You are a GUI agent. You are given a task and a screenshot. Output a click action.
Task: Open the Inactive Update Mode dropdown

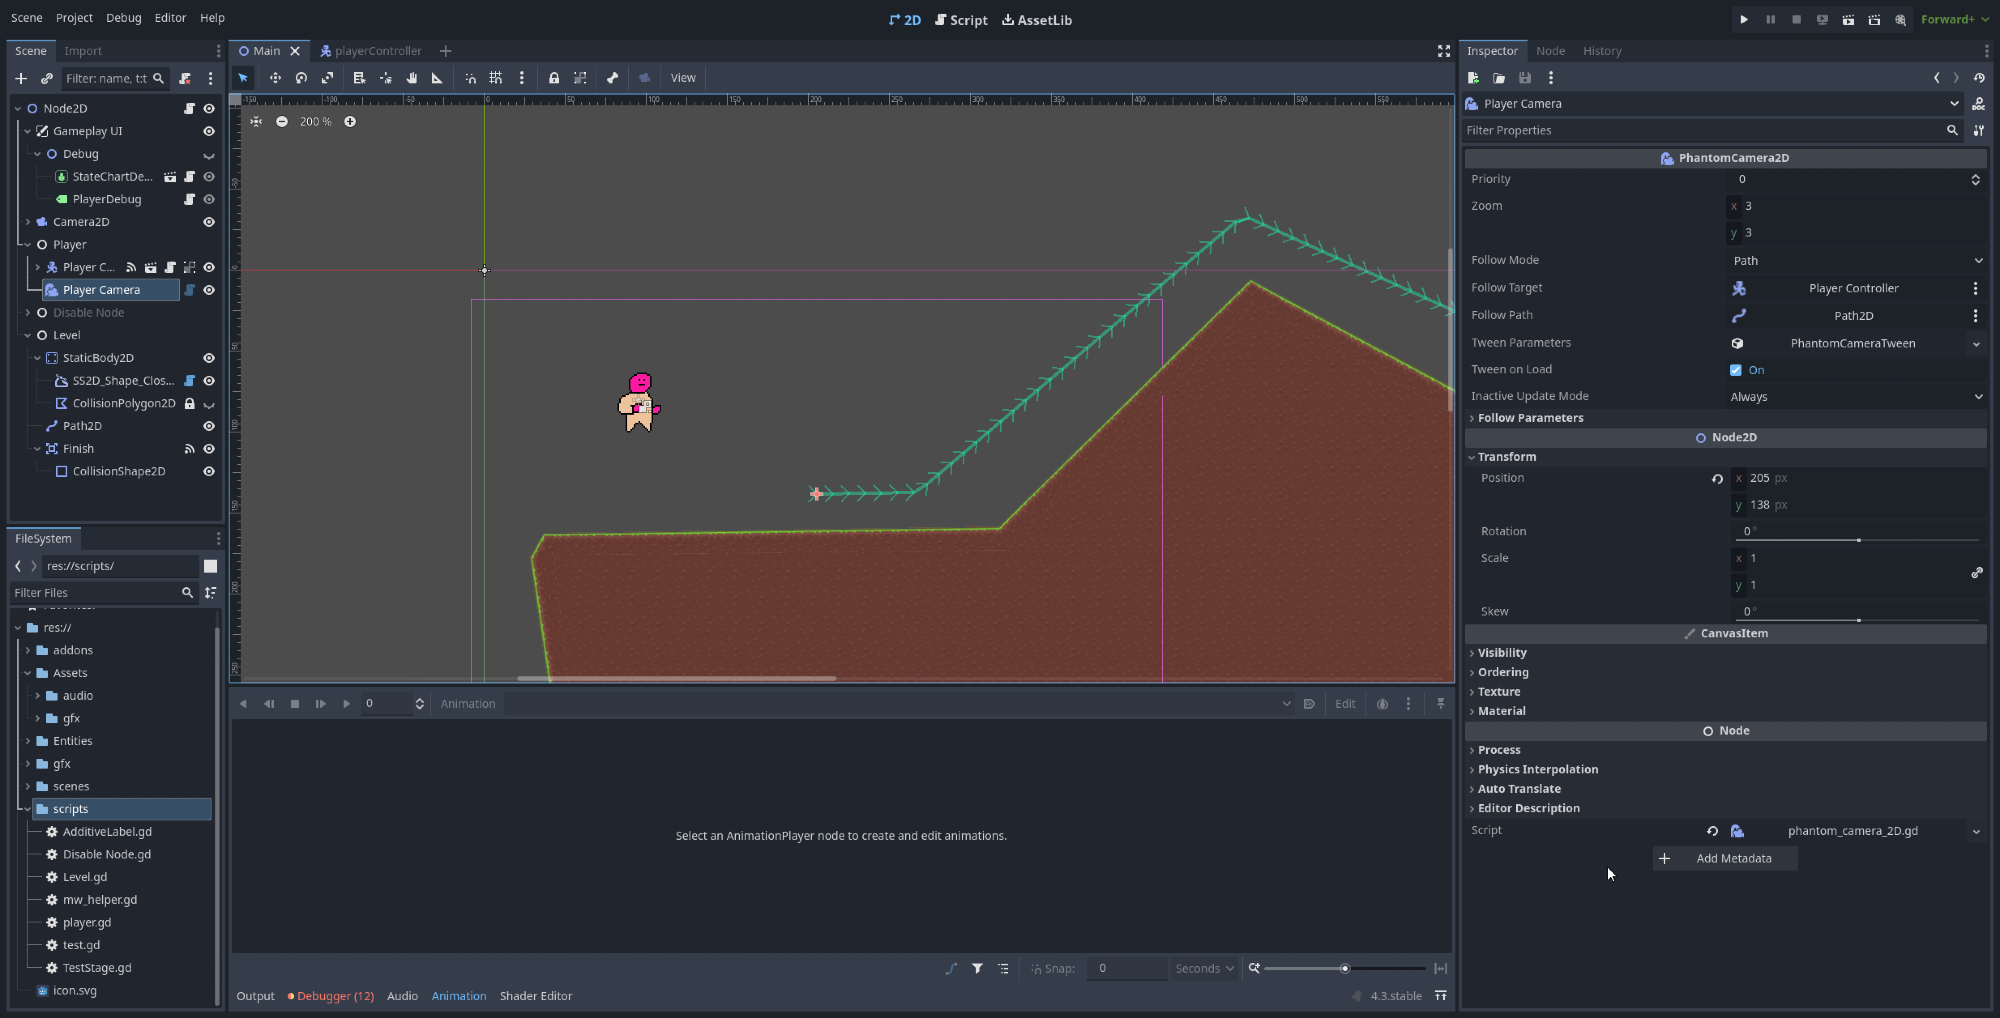click(1856, 397)
